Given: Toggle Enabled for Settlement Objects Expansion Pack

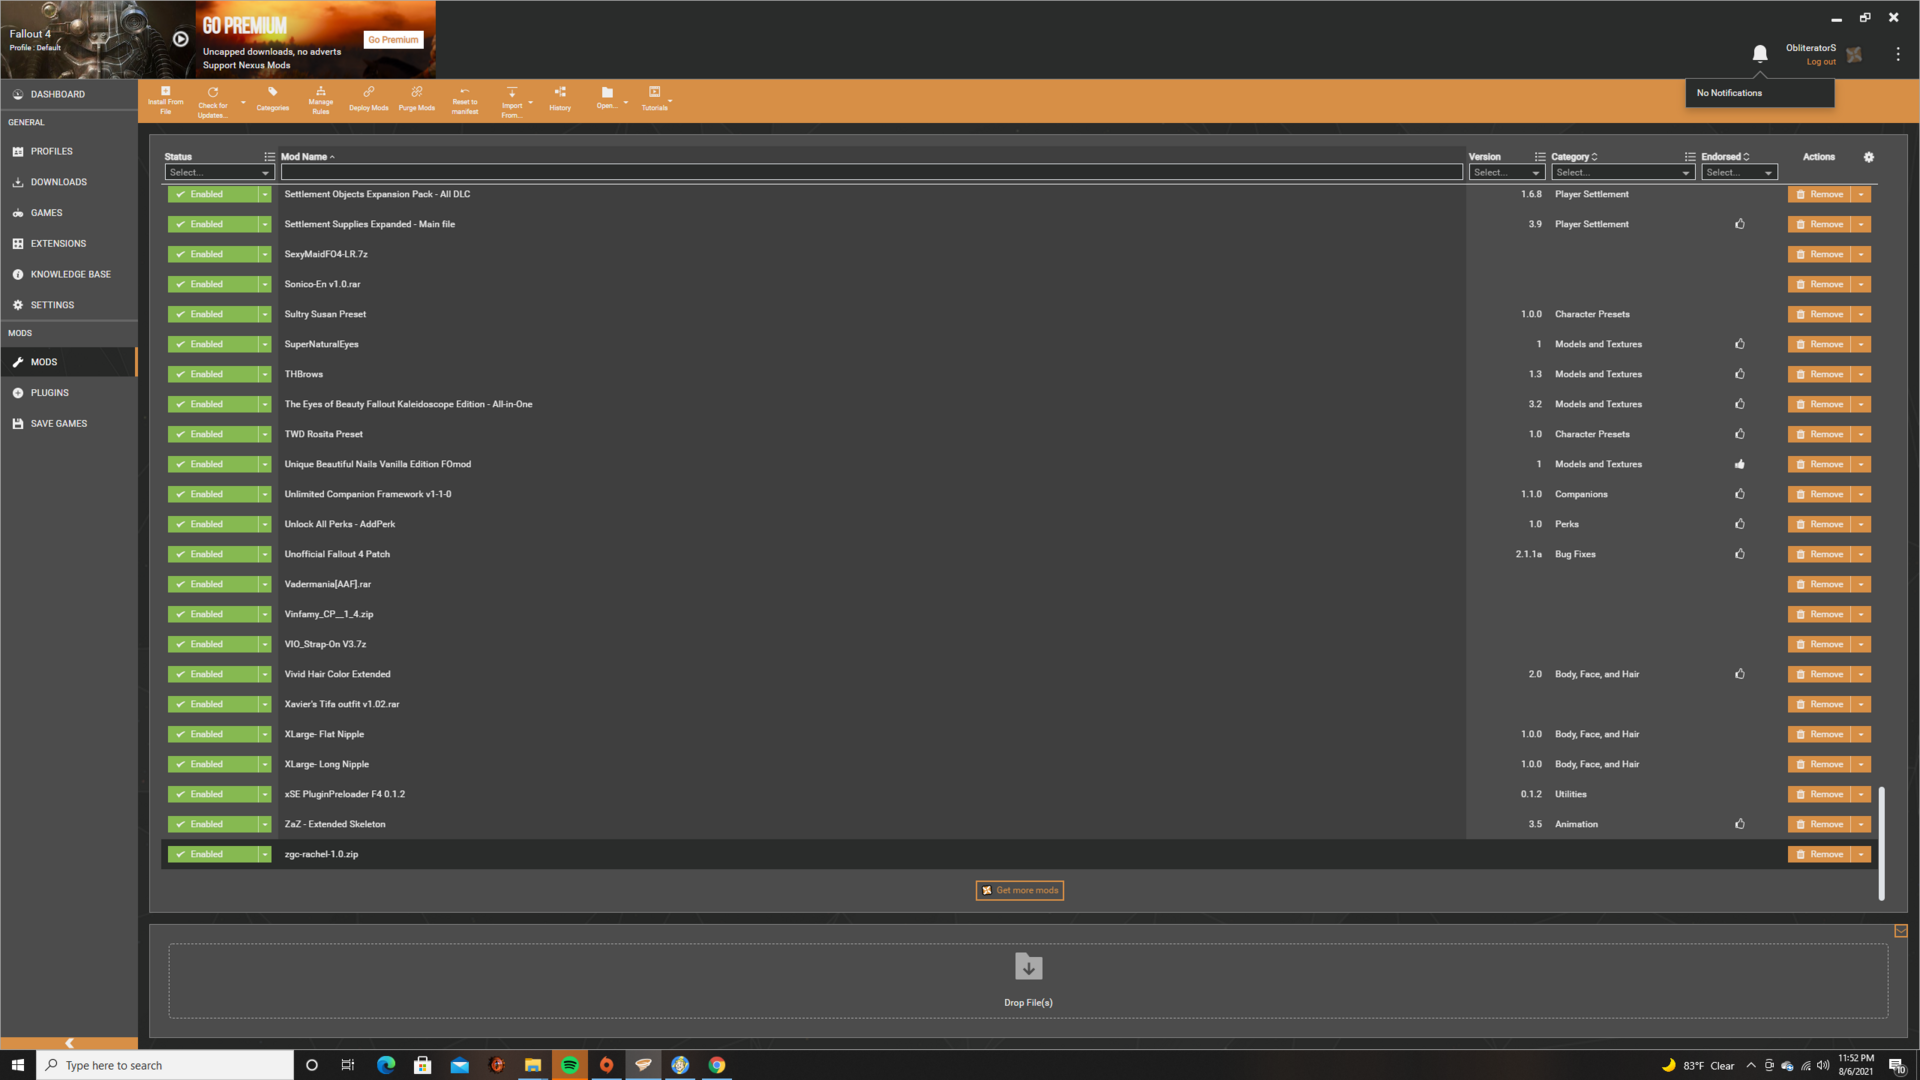Looking at the screenshot, I should [212, 194].
